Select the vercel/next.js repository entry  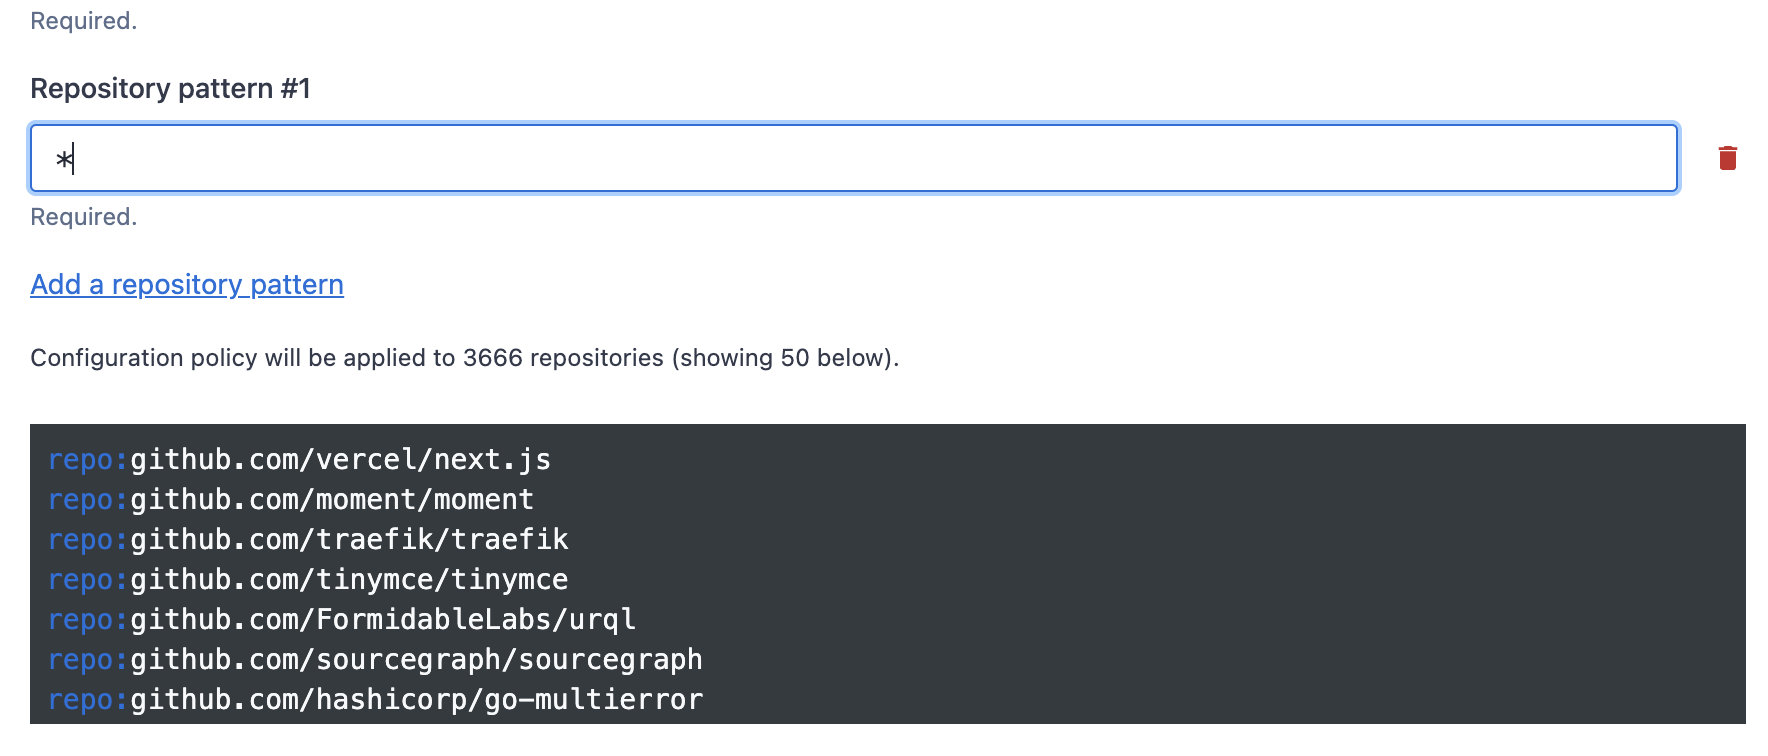300,459
